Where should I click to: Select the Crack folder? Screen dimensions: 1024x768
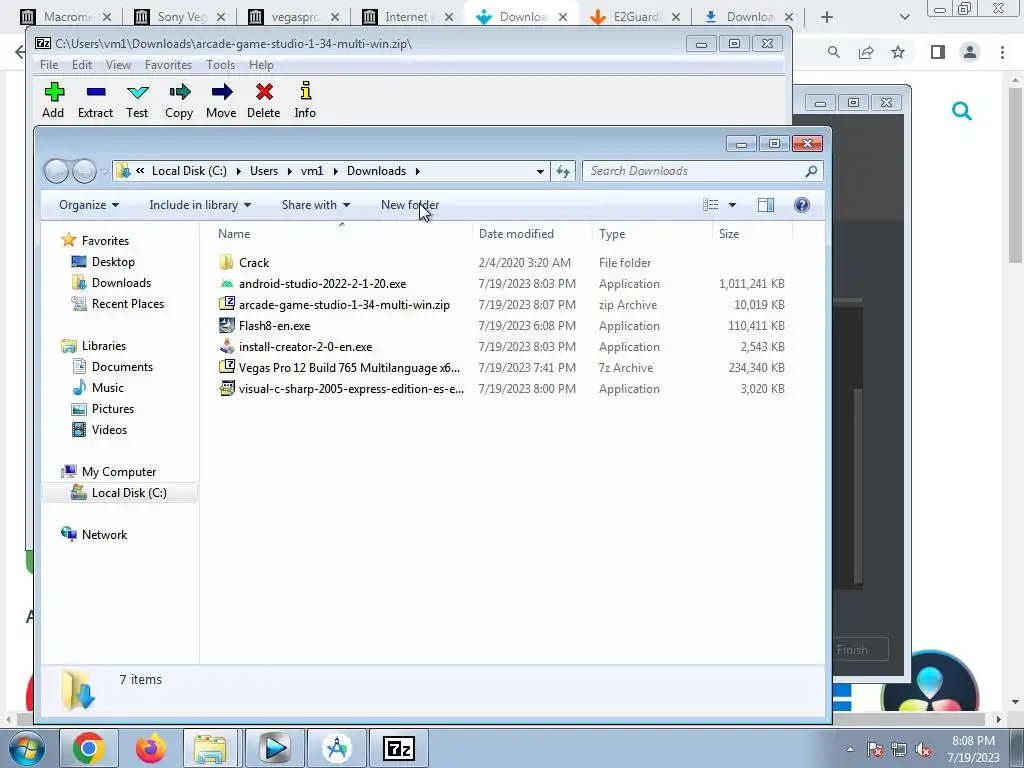253,263
